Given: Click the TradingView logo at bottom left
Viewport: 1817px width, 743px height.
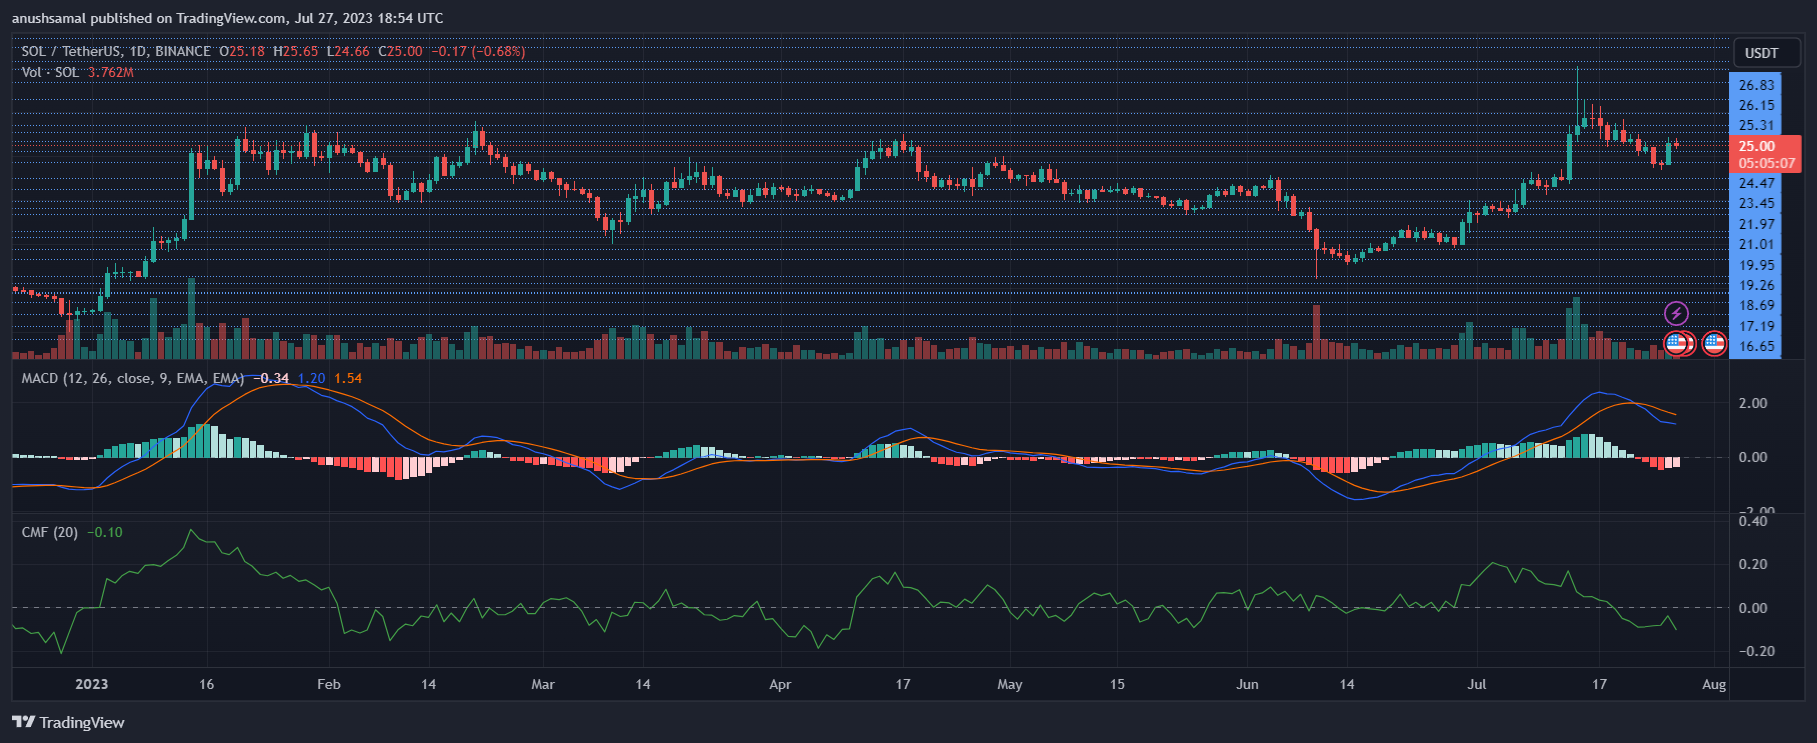Looking at the screenshot, I should (x=68, y=722).
